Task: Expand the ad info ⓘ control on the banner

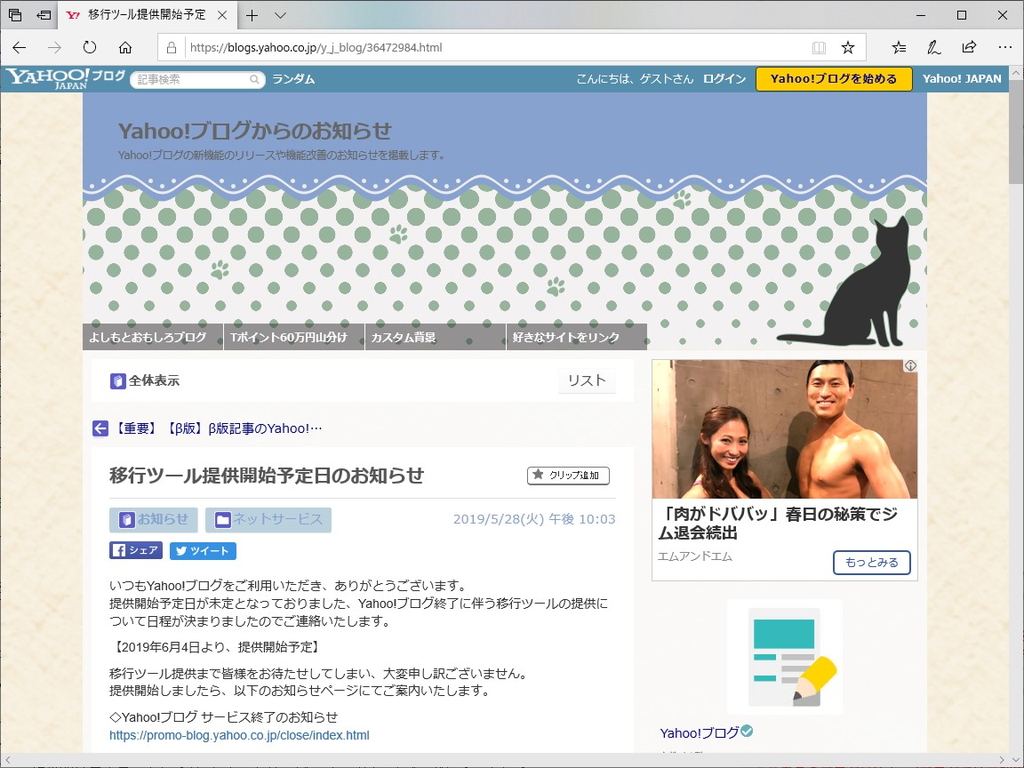Action: click(x=910, y=365)
